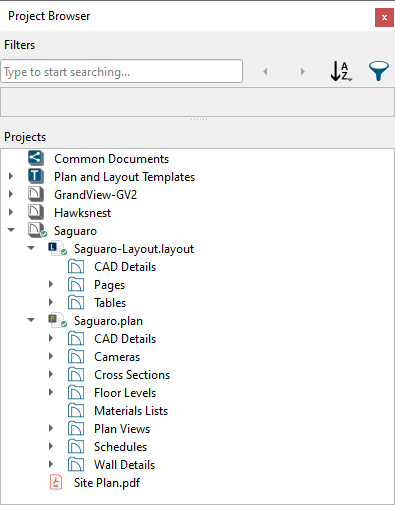This screenshot has width=395, height=505.
Task: Click the Cameras folder icon
Action: click(x=76, y=357)
